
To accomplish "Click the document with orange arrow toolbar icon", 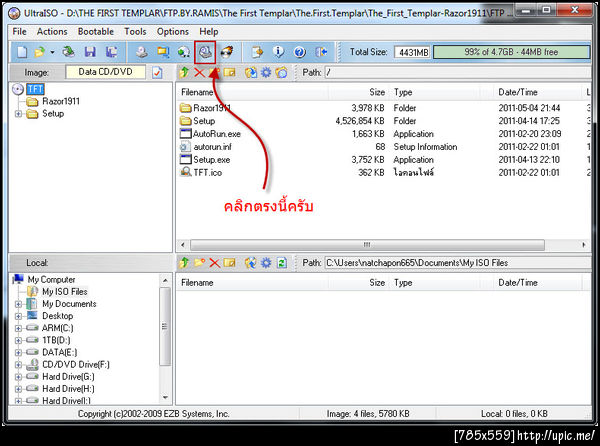I will click(x=257, y=52).
